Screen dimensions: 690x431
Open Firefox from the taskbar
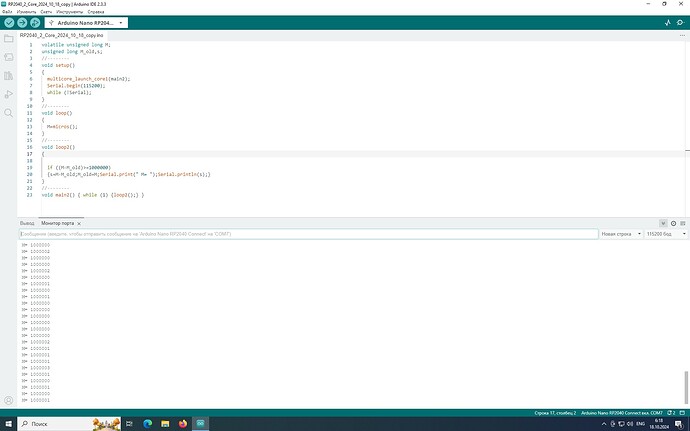[183, 424]
